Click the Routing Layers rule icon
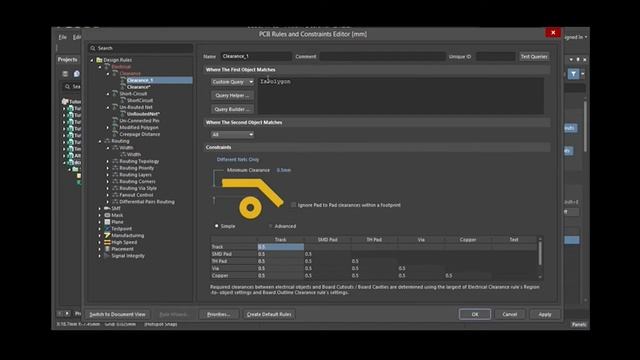640x360 pixels. (x=115, y=175)
